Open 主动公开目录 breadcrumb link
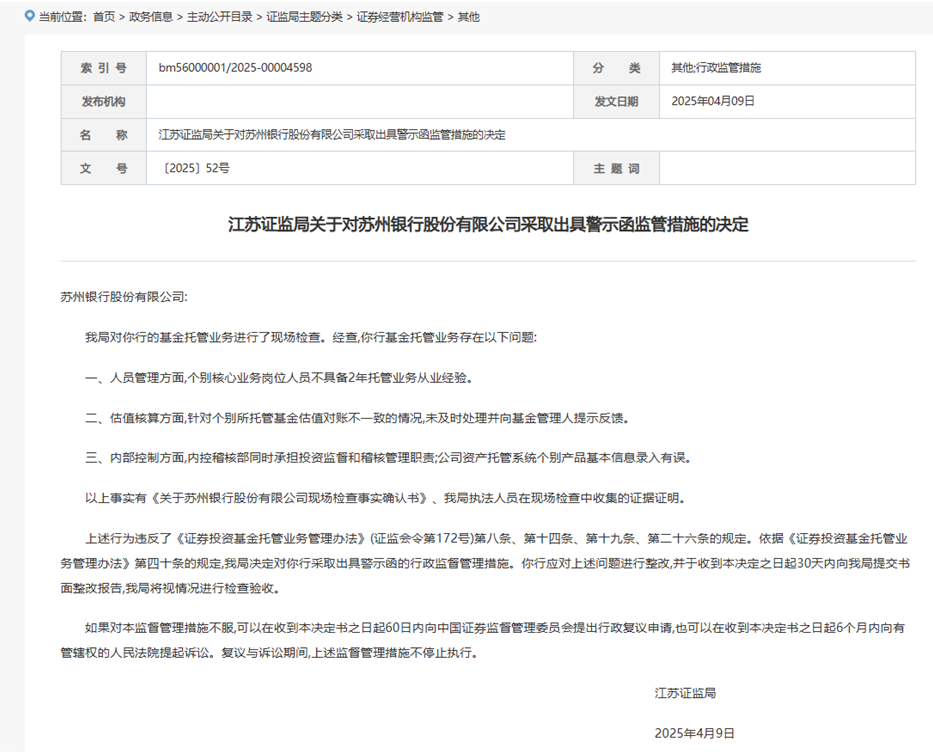This screenshot has width=933, height=752. point(220,17)
